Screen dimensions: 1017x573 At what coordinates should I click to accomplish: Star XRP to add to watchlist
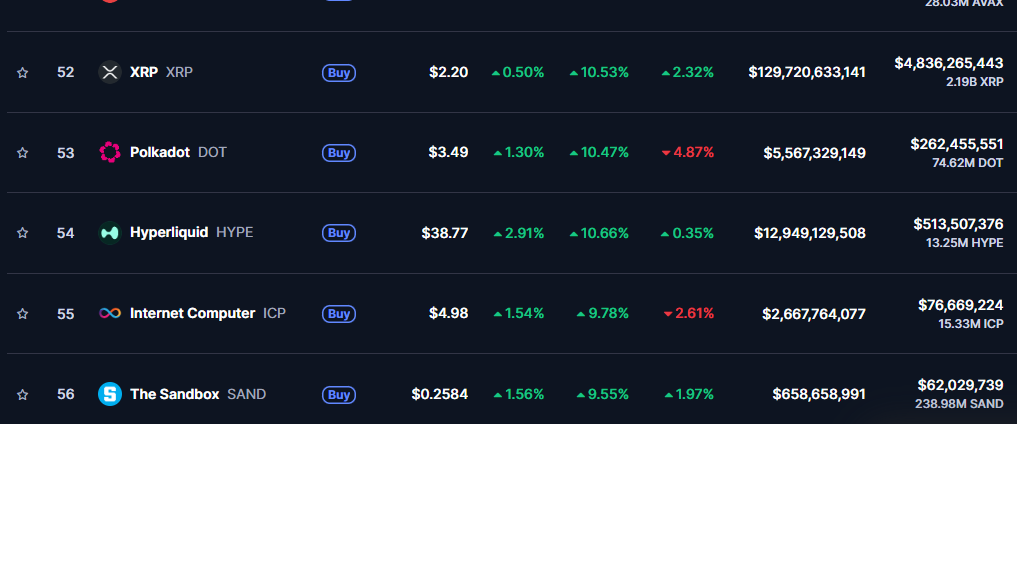click(23, 72)
